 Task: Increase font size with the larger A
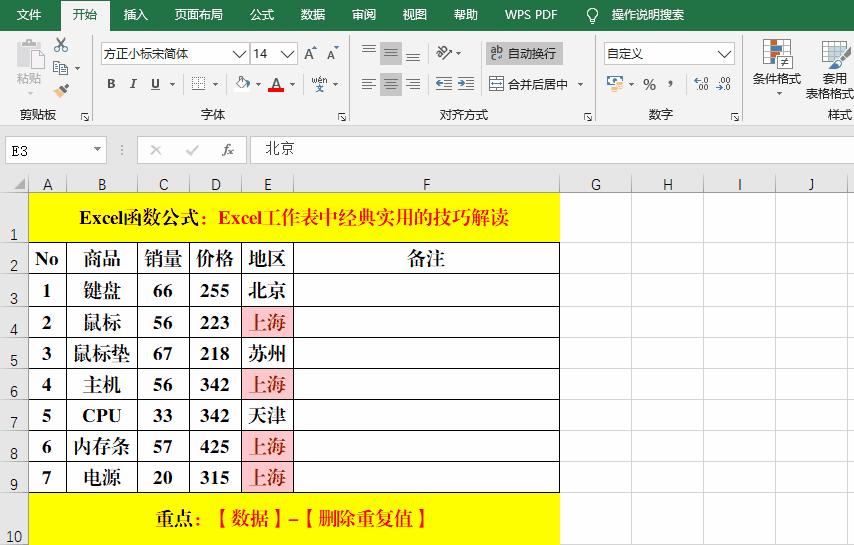click(310, 53)
